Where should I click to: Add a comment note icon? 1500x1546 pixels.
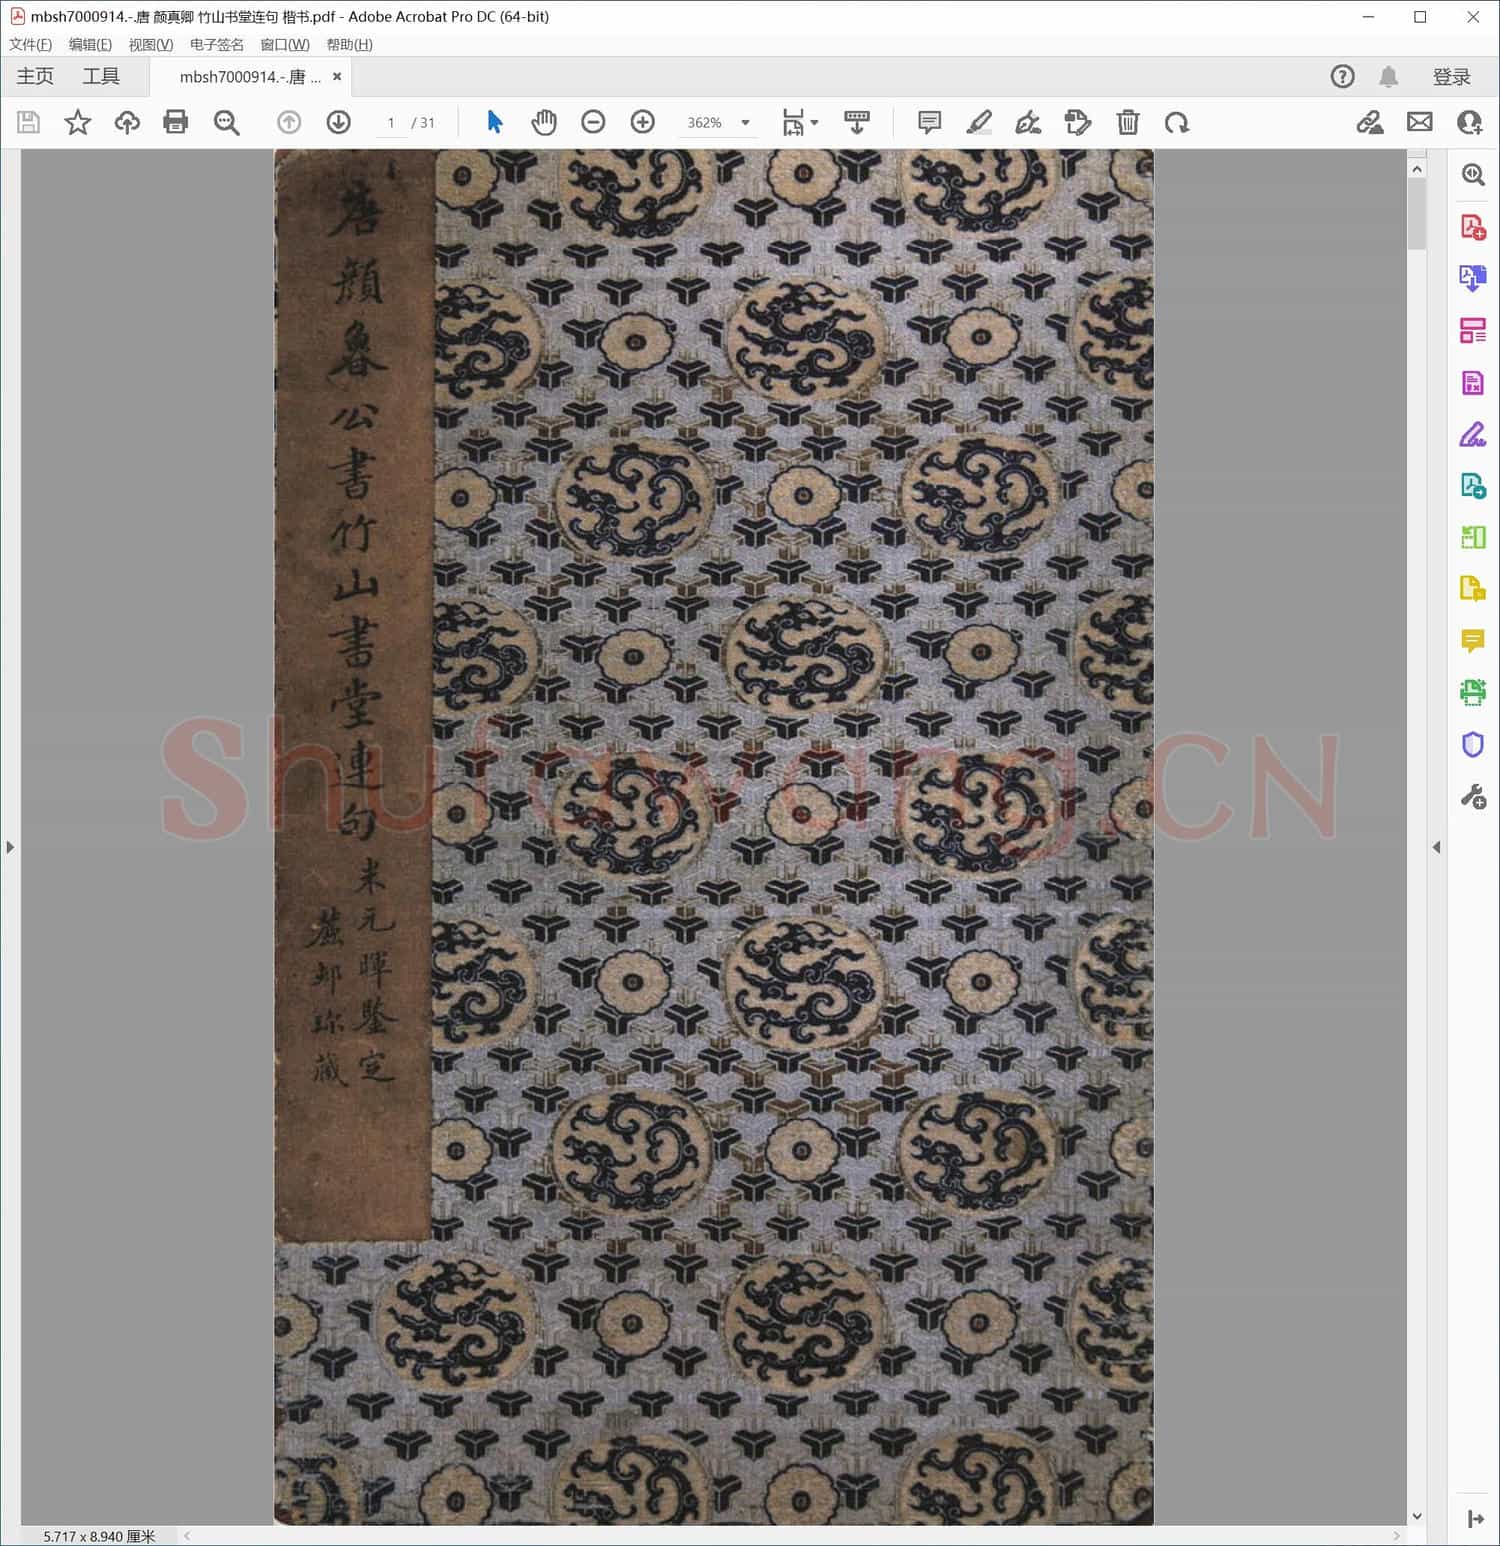[929, 122]
